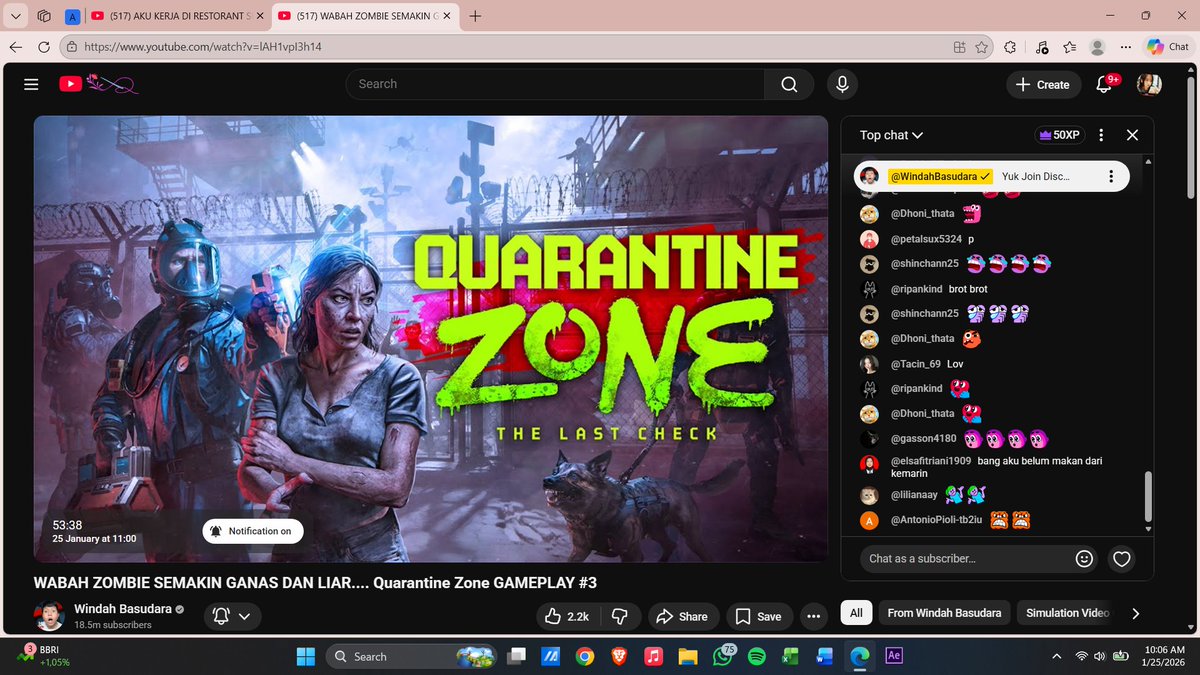Dislike the video with thumbs down
Screen dimensions: 1200x675
(x=620, y=616)
